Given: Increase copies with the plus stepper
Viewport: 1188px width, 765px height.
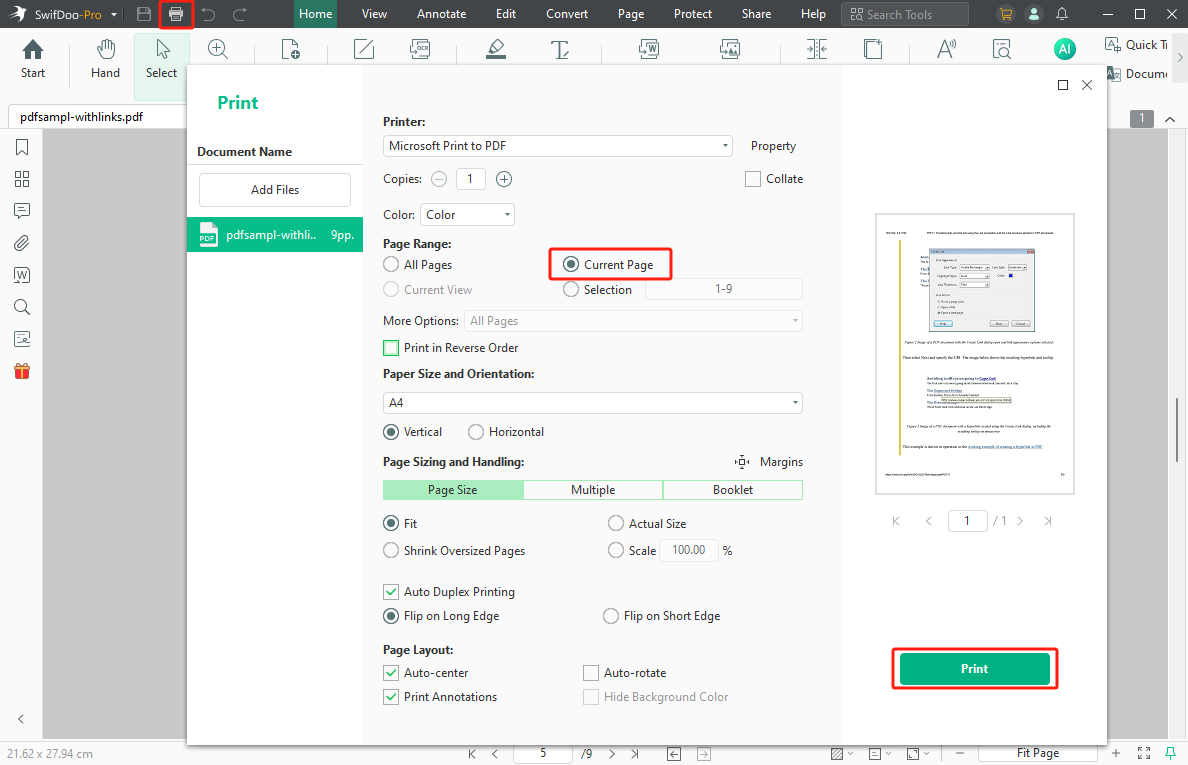Looking at the screenshot, I should coord(503,178).
